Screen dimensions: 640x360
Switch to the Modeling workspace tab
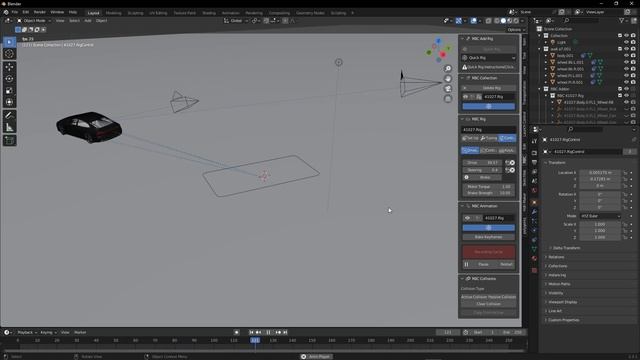[113, 13]
